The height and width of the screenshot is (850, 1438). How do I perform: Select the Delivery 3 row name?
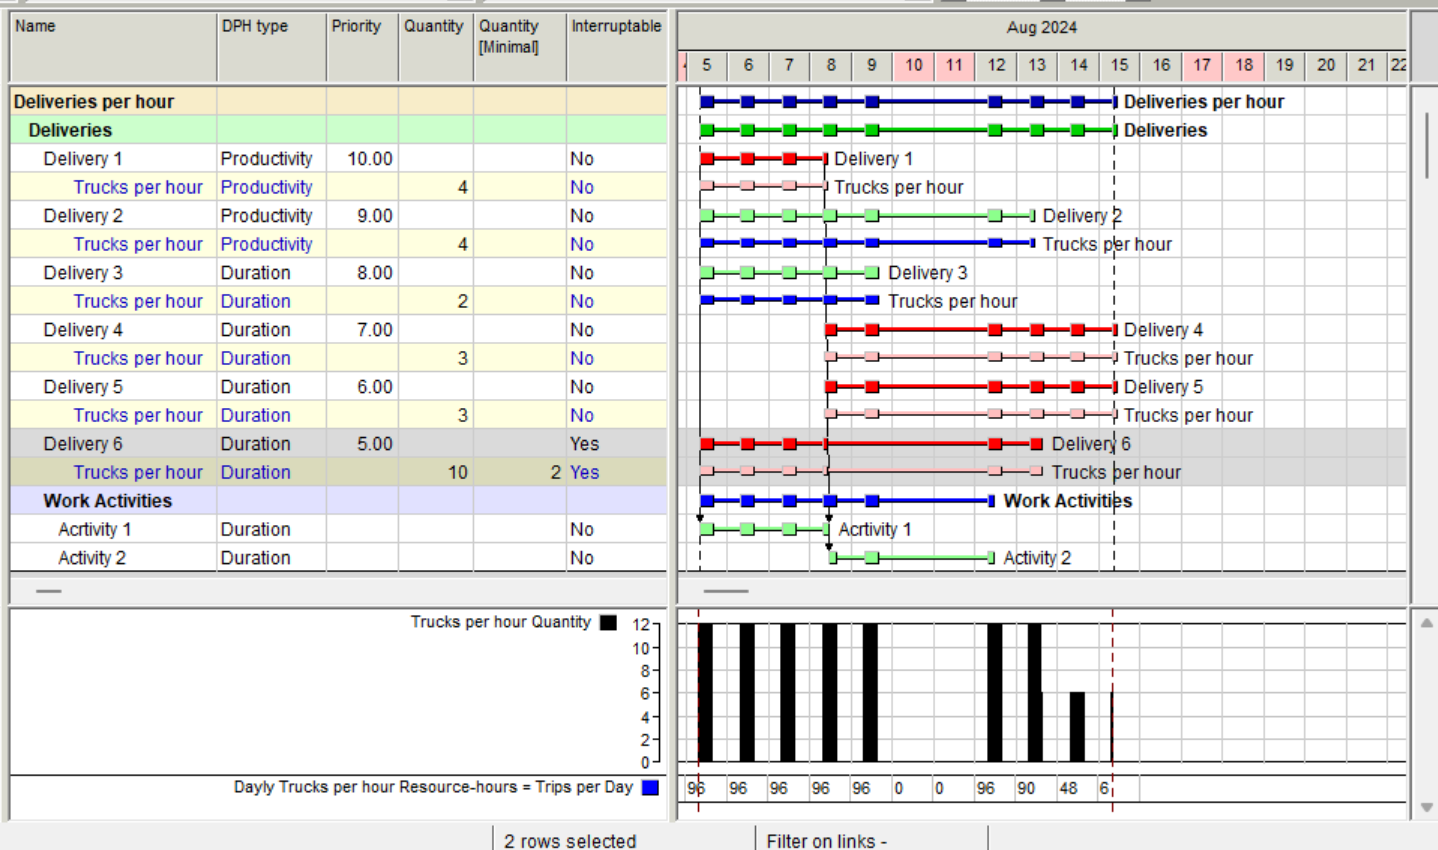[83, 273]
